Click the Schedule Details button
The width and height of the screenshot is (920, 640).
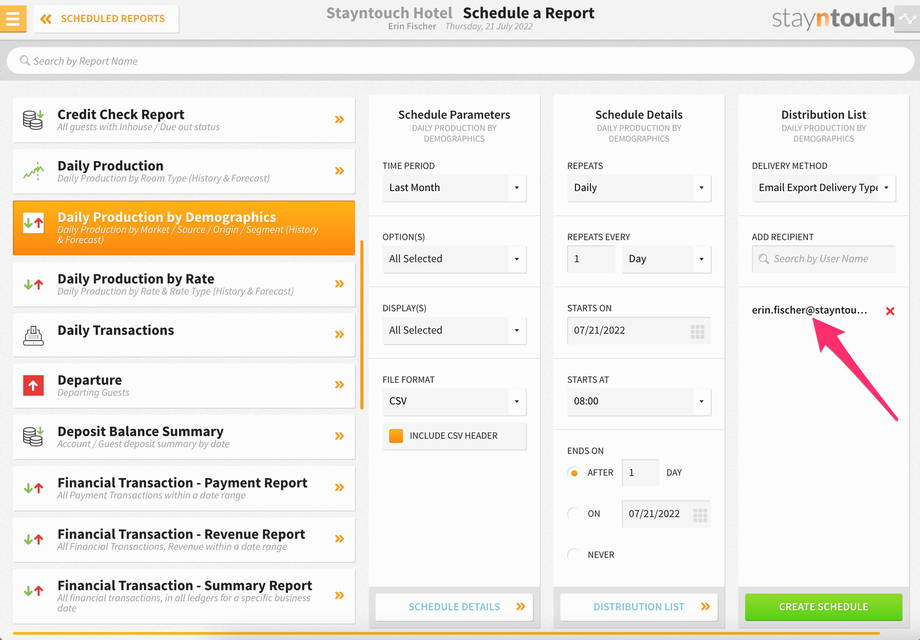coord(454,607)
